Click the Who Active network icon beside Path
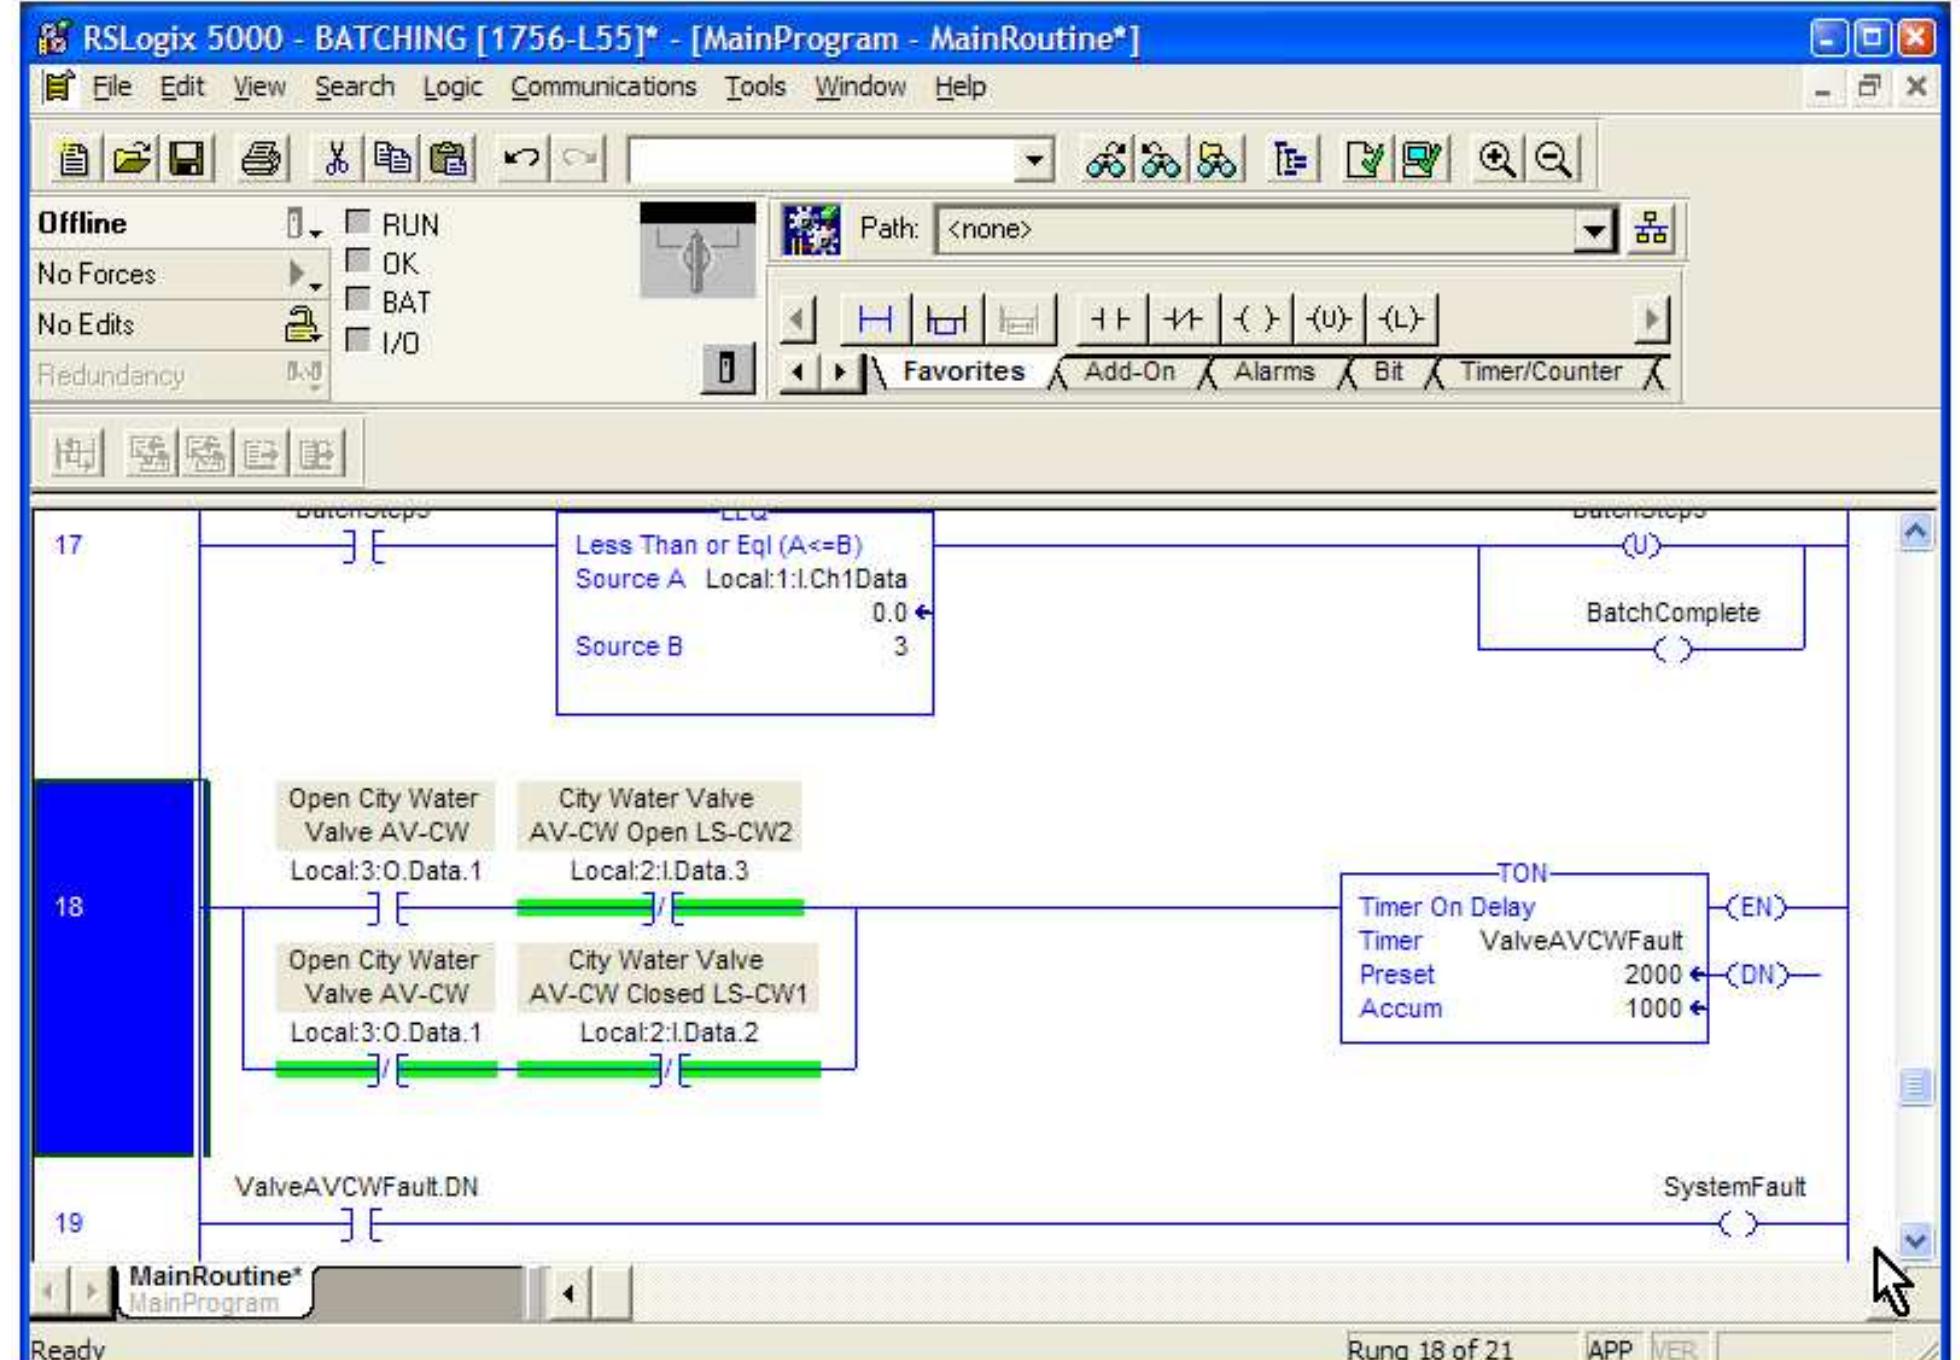1960x1360 pixels. click(x=1651, y=230)
